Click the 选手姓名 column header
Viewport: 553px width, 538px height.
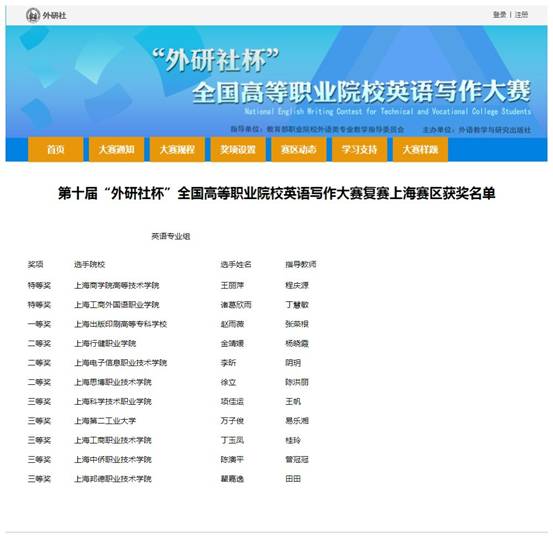(x=236, y=264)
